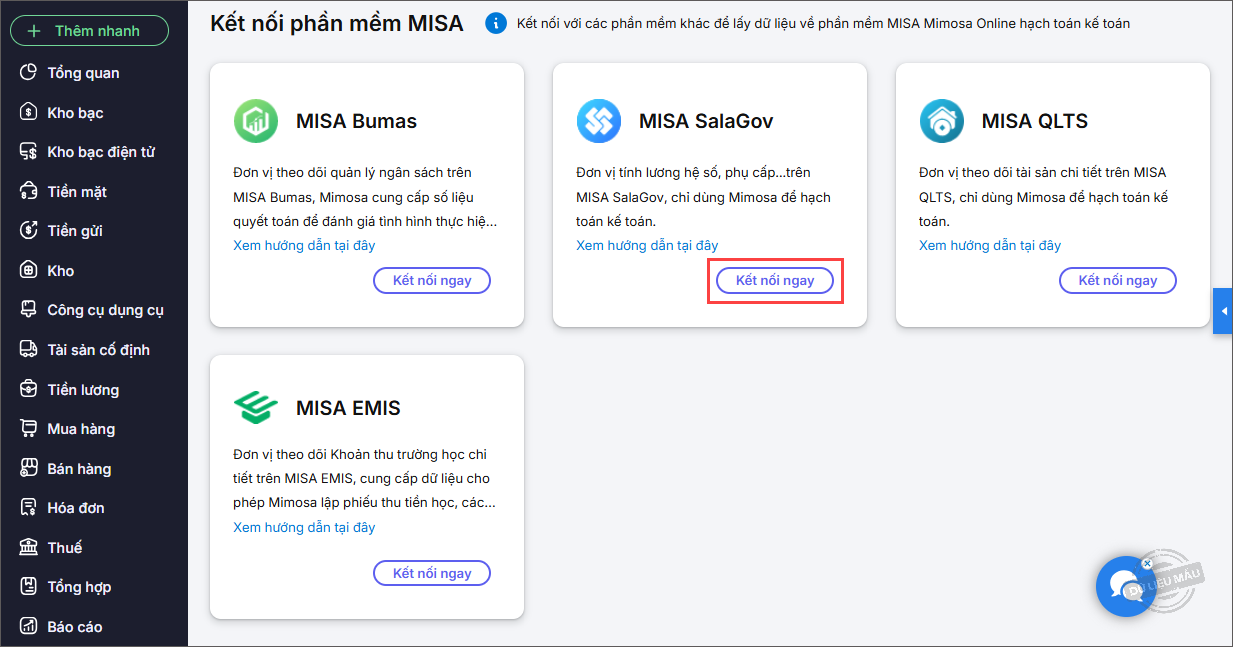Open the chat support bubble icon
This screenshot has height=647, width=1233.
tap(1125, 586)
